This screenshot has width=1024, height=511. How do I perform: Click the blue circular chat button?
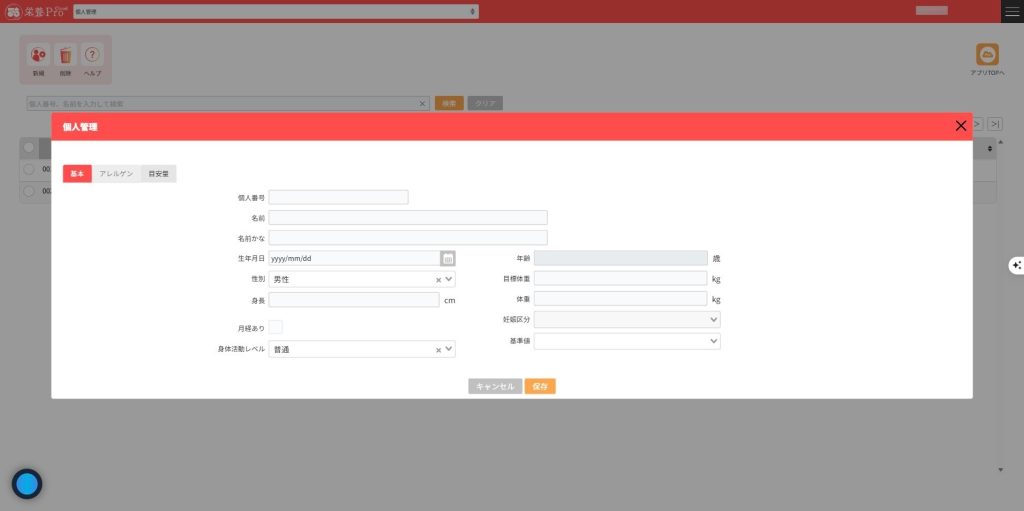(27, 484)
